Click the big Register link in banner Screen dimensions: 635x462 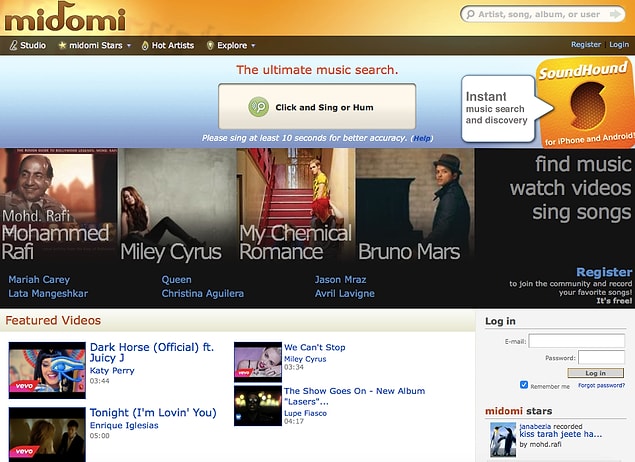click(604, 272)
